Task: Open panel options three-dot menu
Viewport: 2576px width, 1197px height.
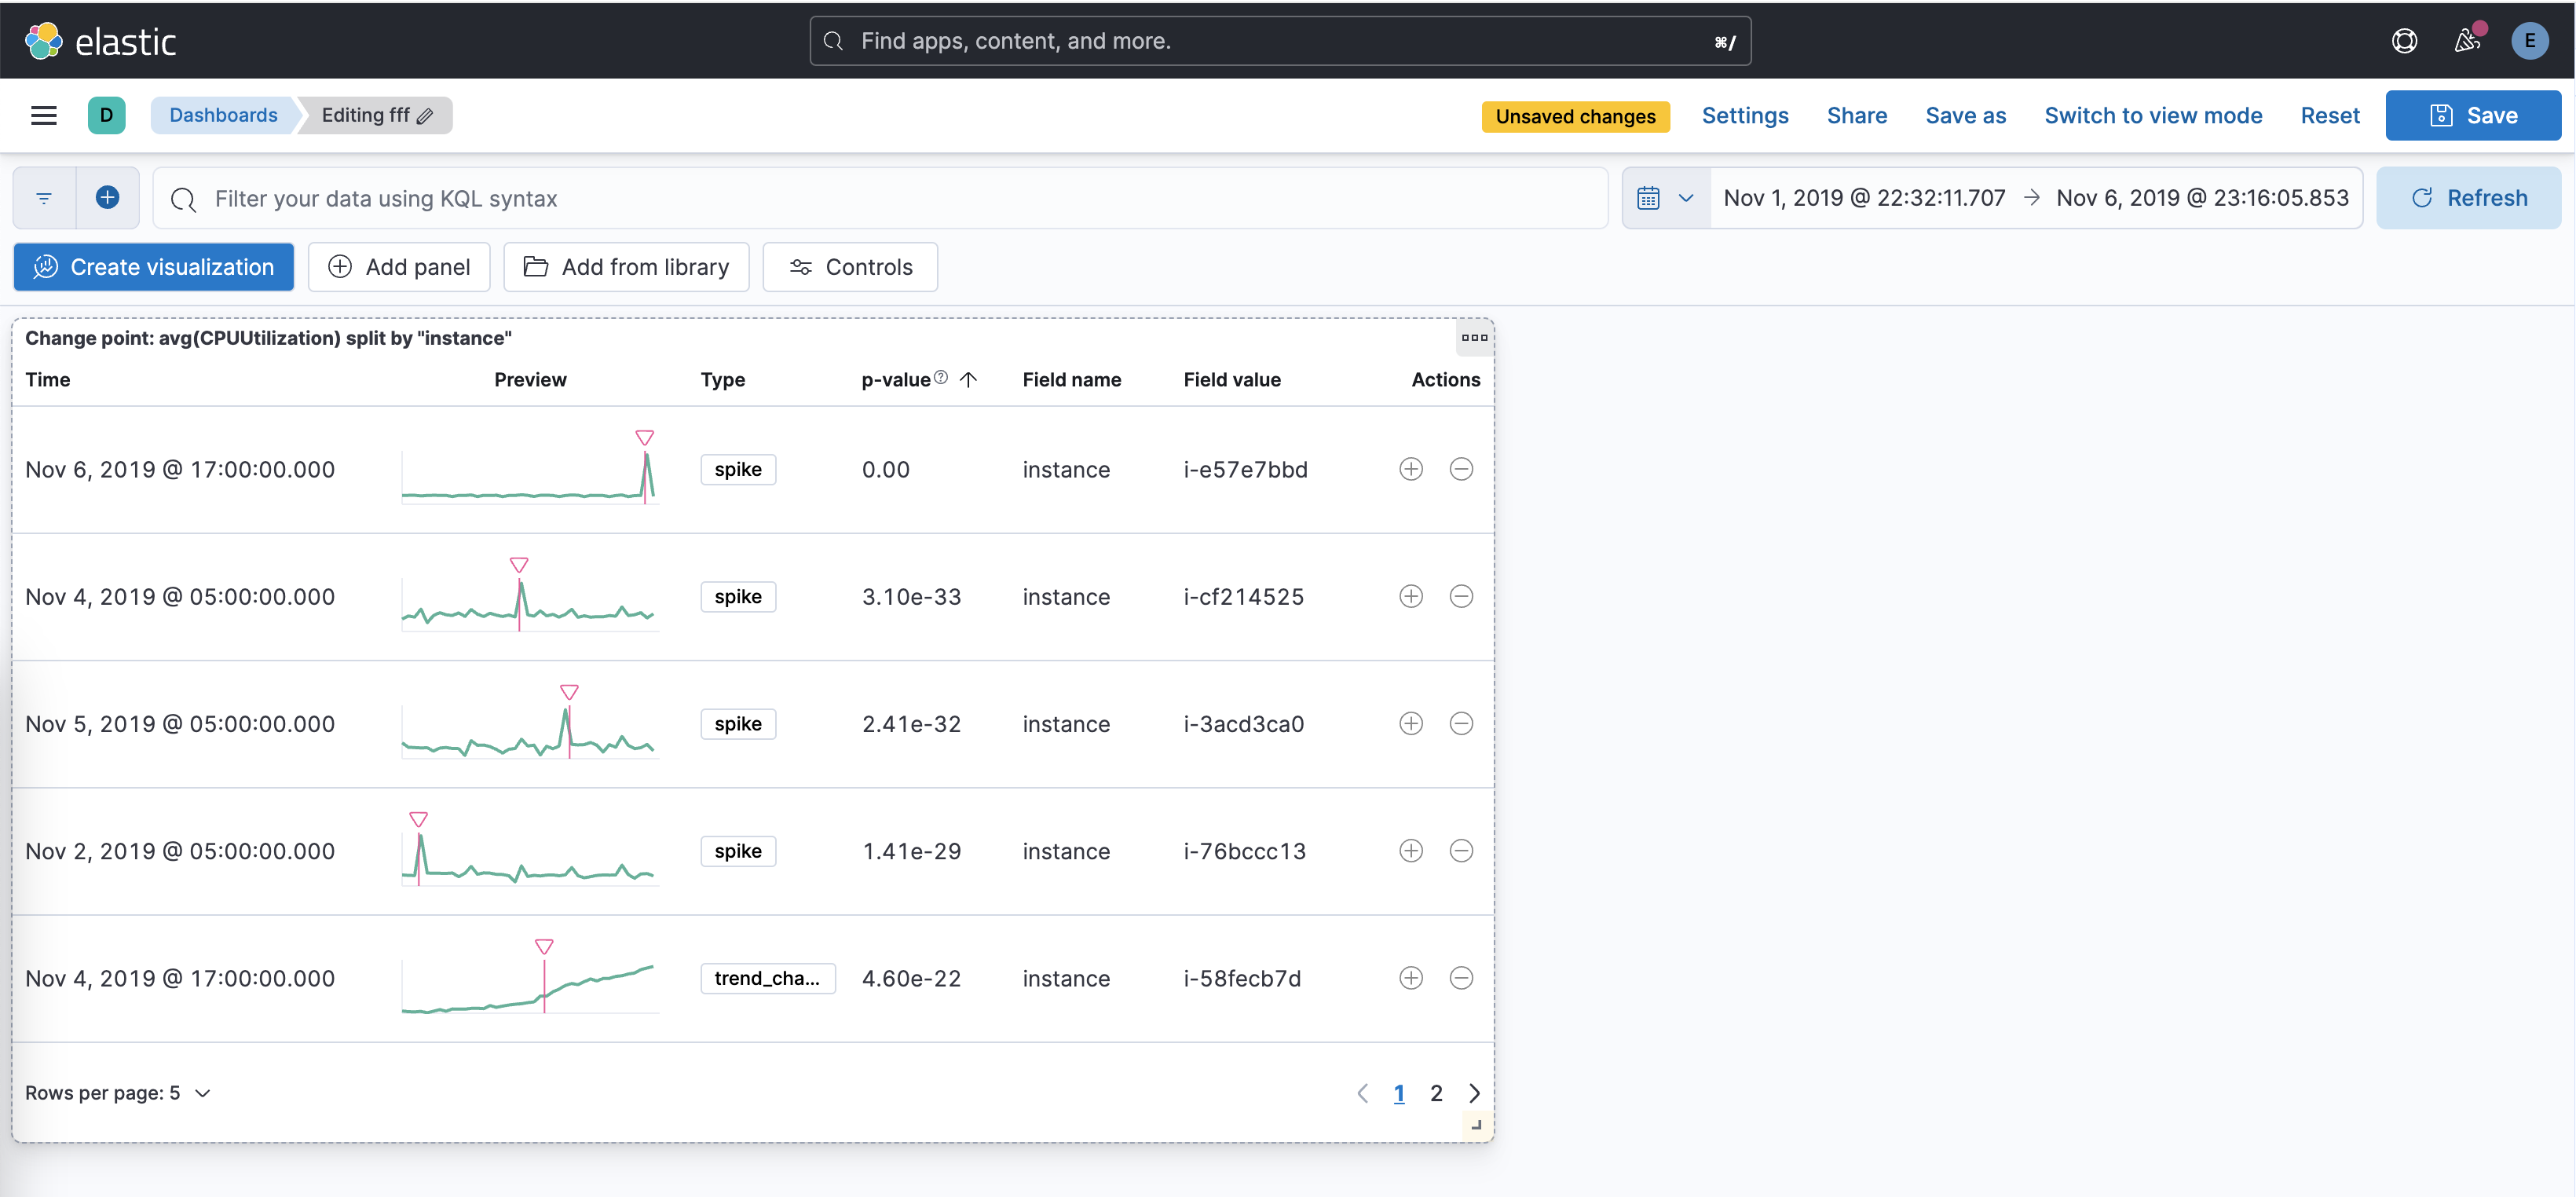Action: point(1473,338)
